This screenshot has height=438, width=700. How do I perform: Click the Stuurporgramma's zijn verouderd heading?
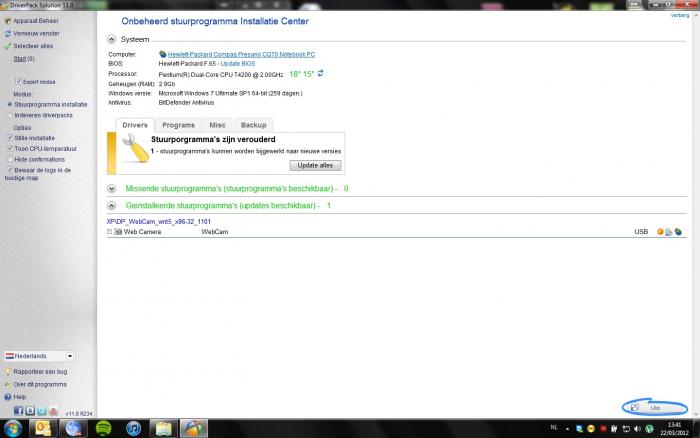pos(213,139)
